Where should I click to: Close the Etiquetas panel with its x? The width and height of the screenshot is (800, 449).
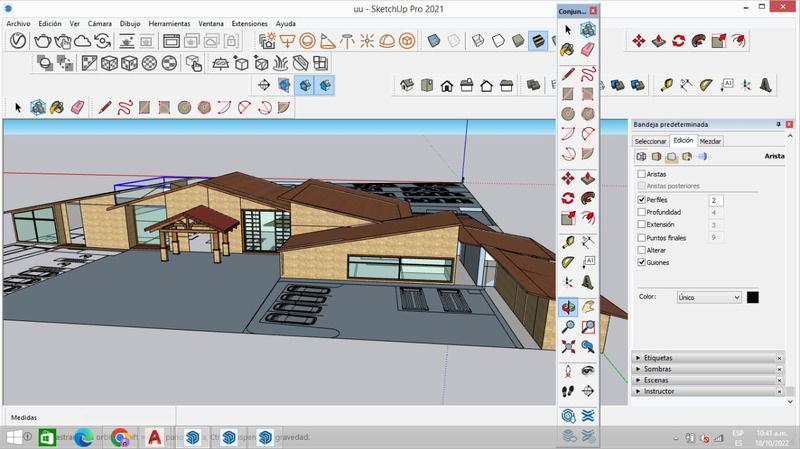pos(779,358)
